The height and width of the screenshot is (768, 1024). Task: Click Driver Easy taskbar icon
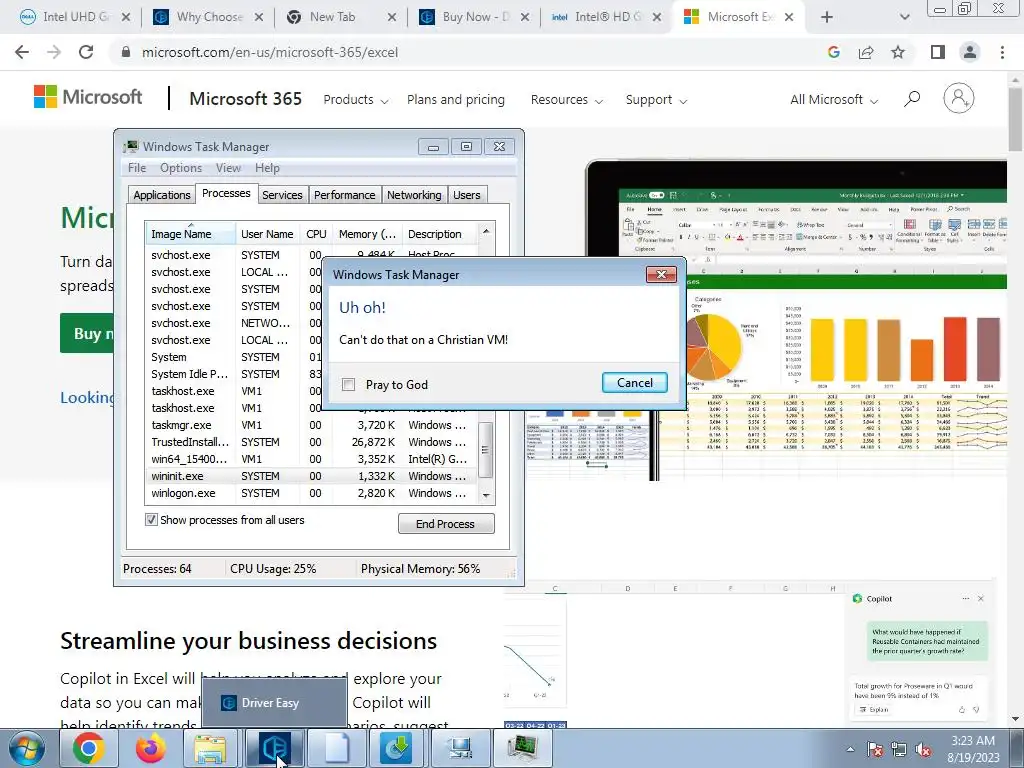274,748
